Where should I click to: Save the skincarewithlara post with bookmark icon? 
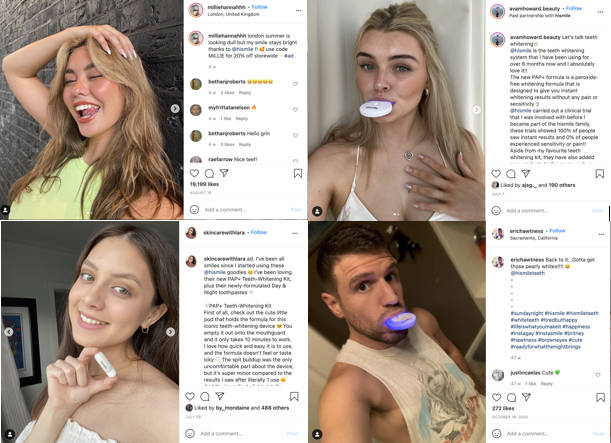294,396
